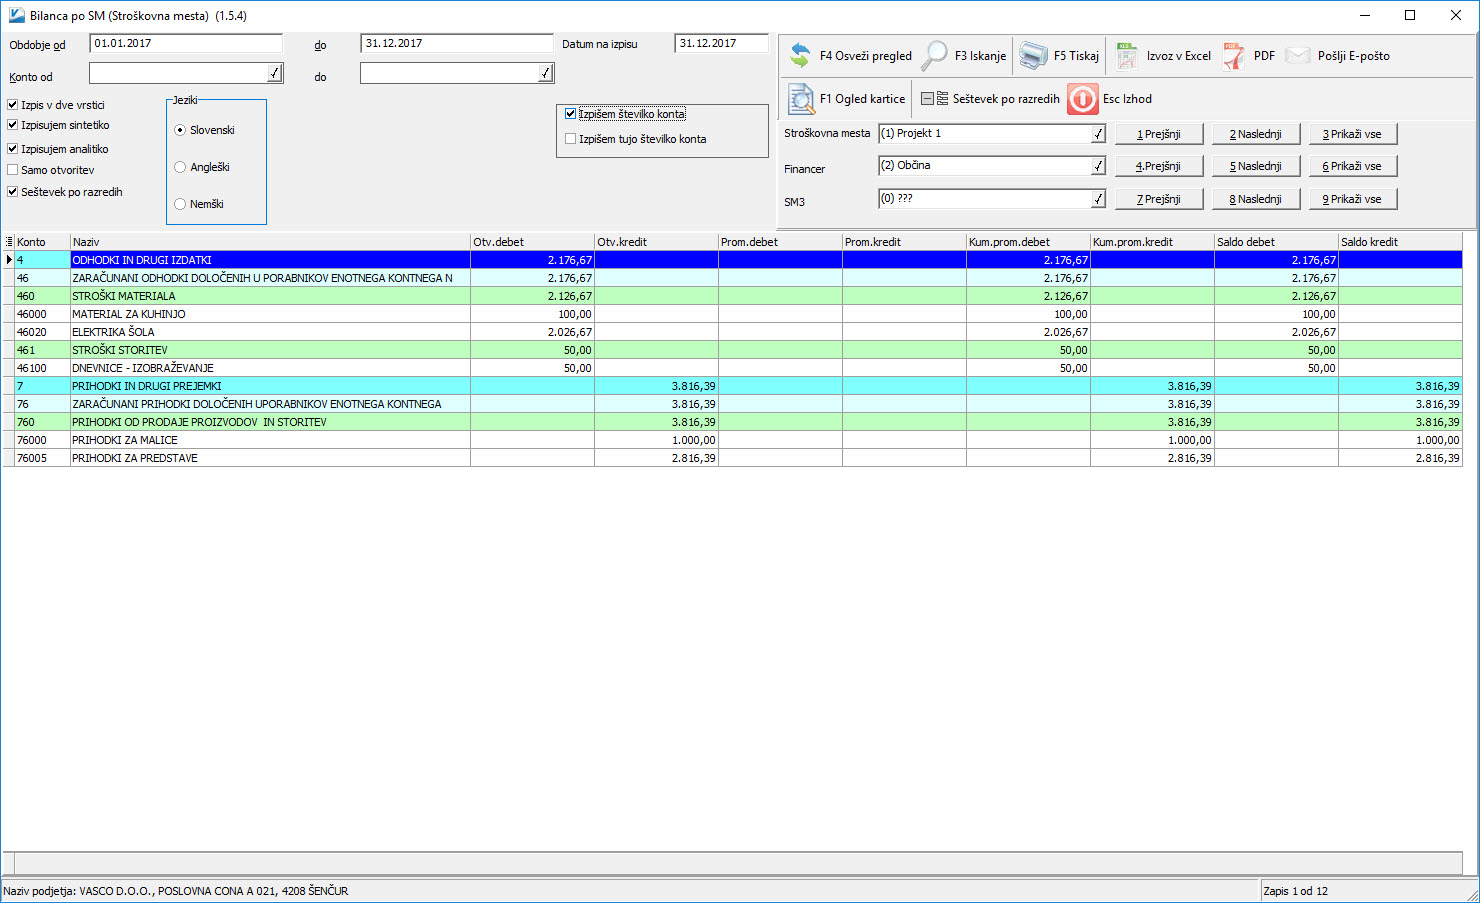This screenshot has height=903, width=1480.
Task: Click Pošlji E-pošto envelope icon
Action: (1298, 56)
